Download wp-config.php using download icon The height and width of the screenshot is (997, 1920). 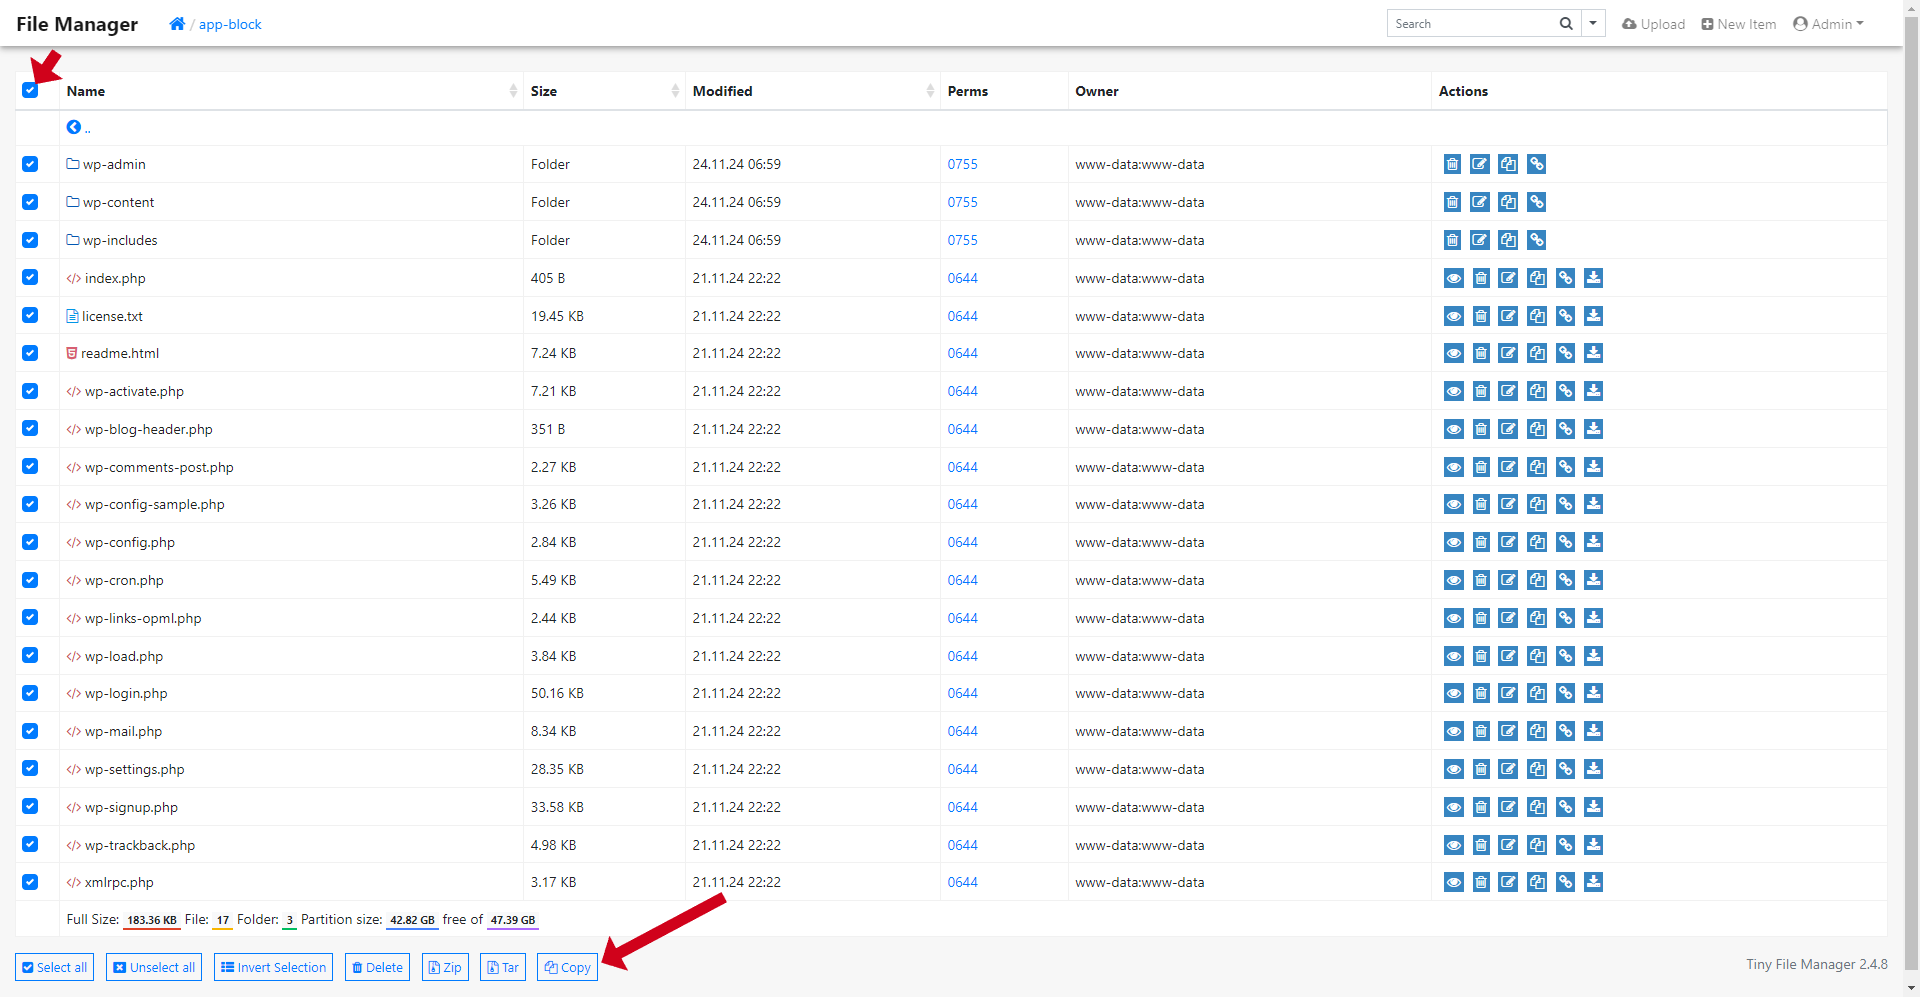tap(1594, 542)
